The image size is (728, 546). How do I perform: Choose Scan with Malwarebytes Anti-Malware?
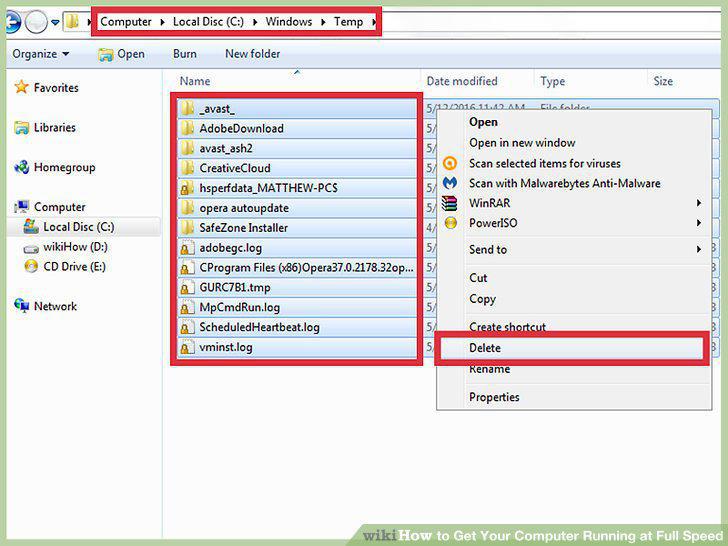(565, 183)
